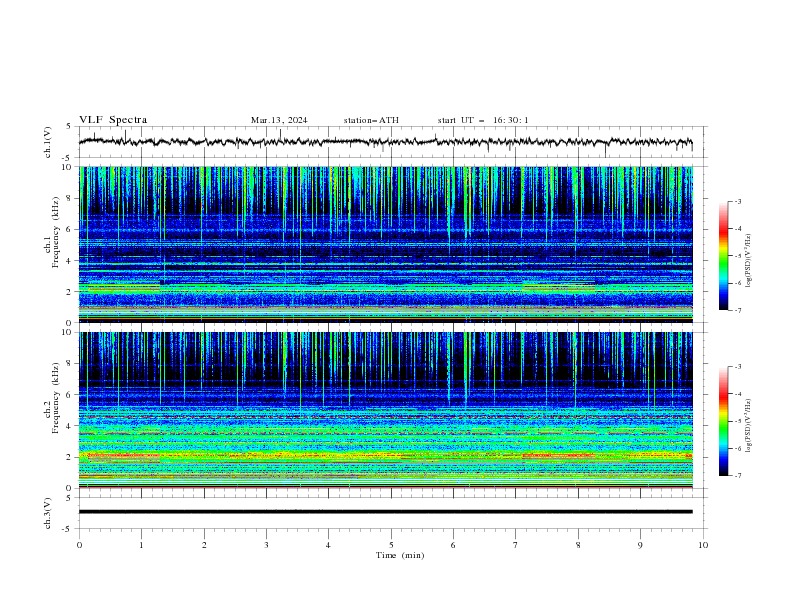Click the ch.1 waveform trace plot
The height and width of the screenshot is (612, 792).
(386, 142)
